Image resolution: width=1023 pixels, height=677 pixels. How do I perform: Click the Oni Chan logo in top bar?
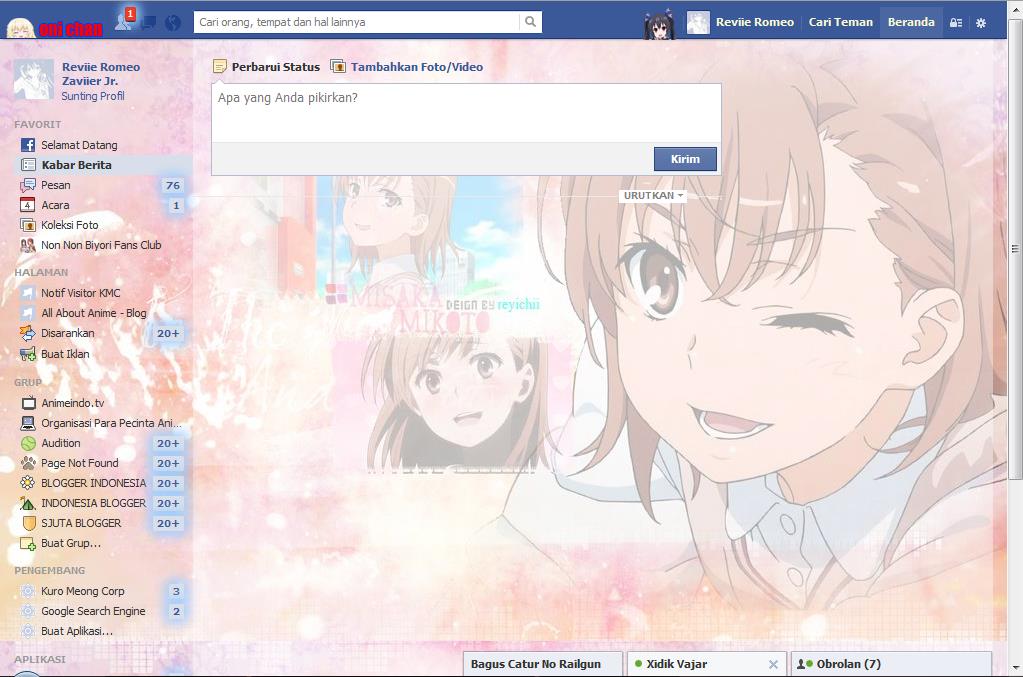tap(55, 27)
